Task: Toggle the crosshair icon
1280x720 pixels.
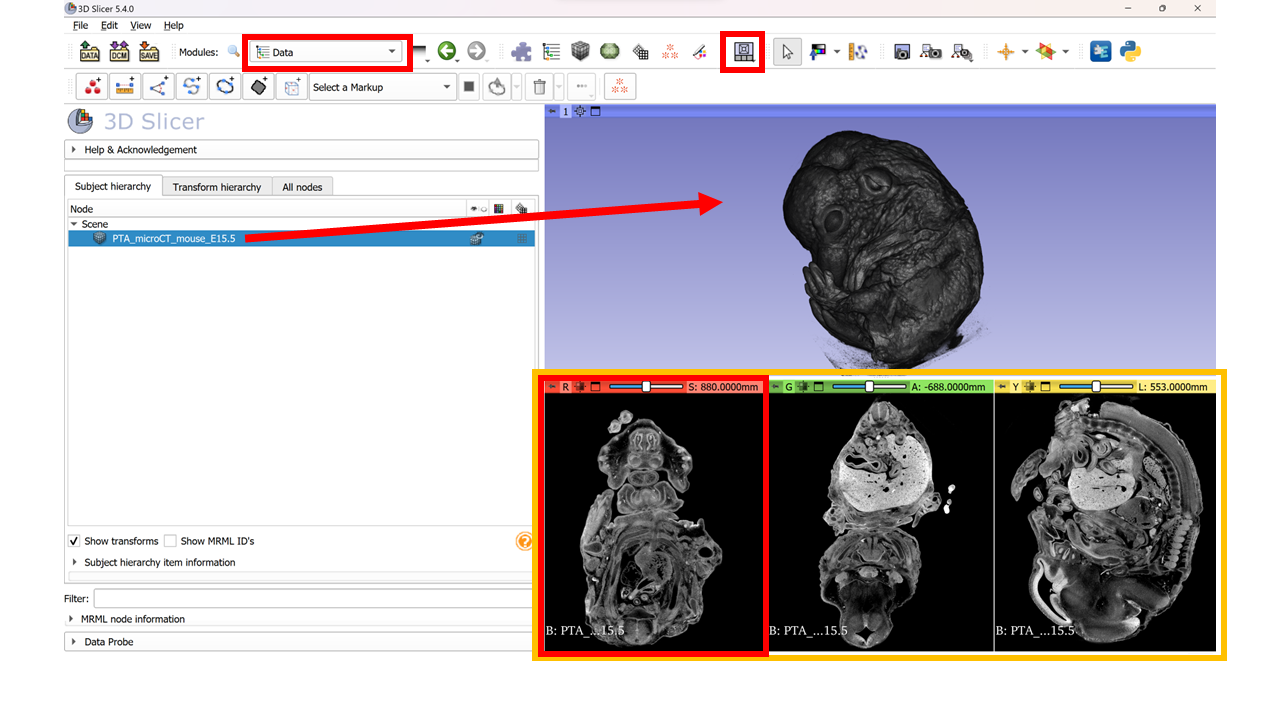Action: point(1006,52)
